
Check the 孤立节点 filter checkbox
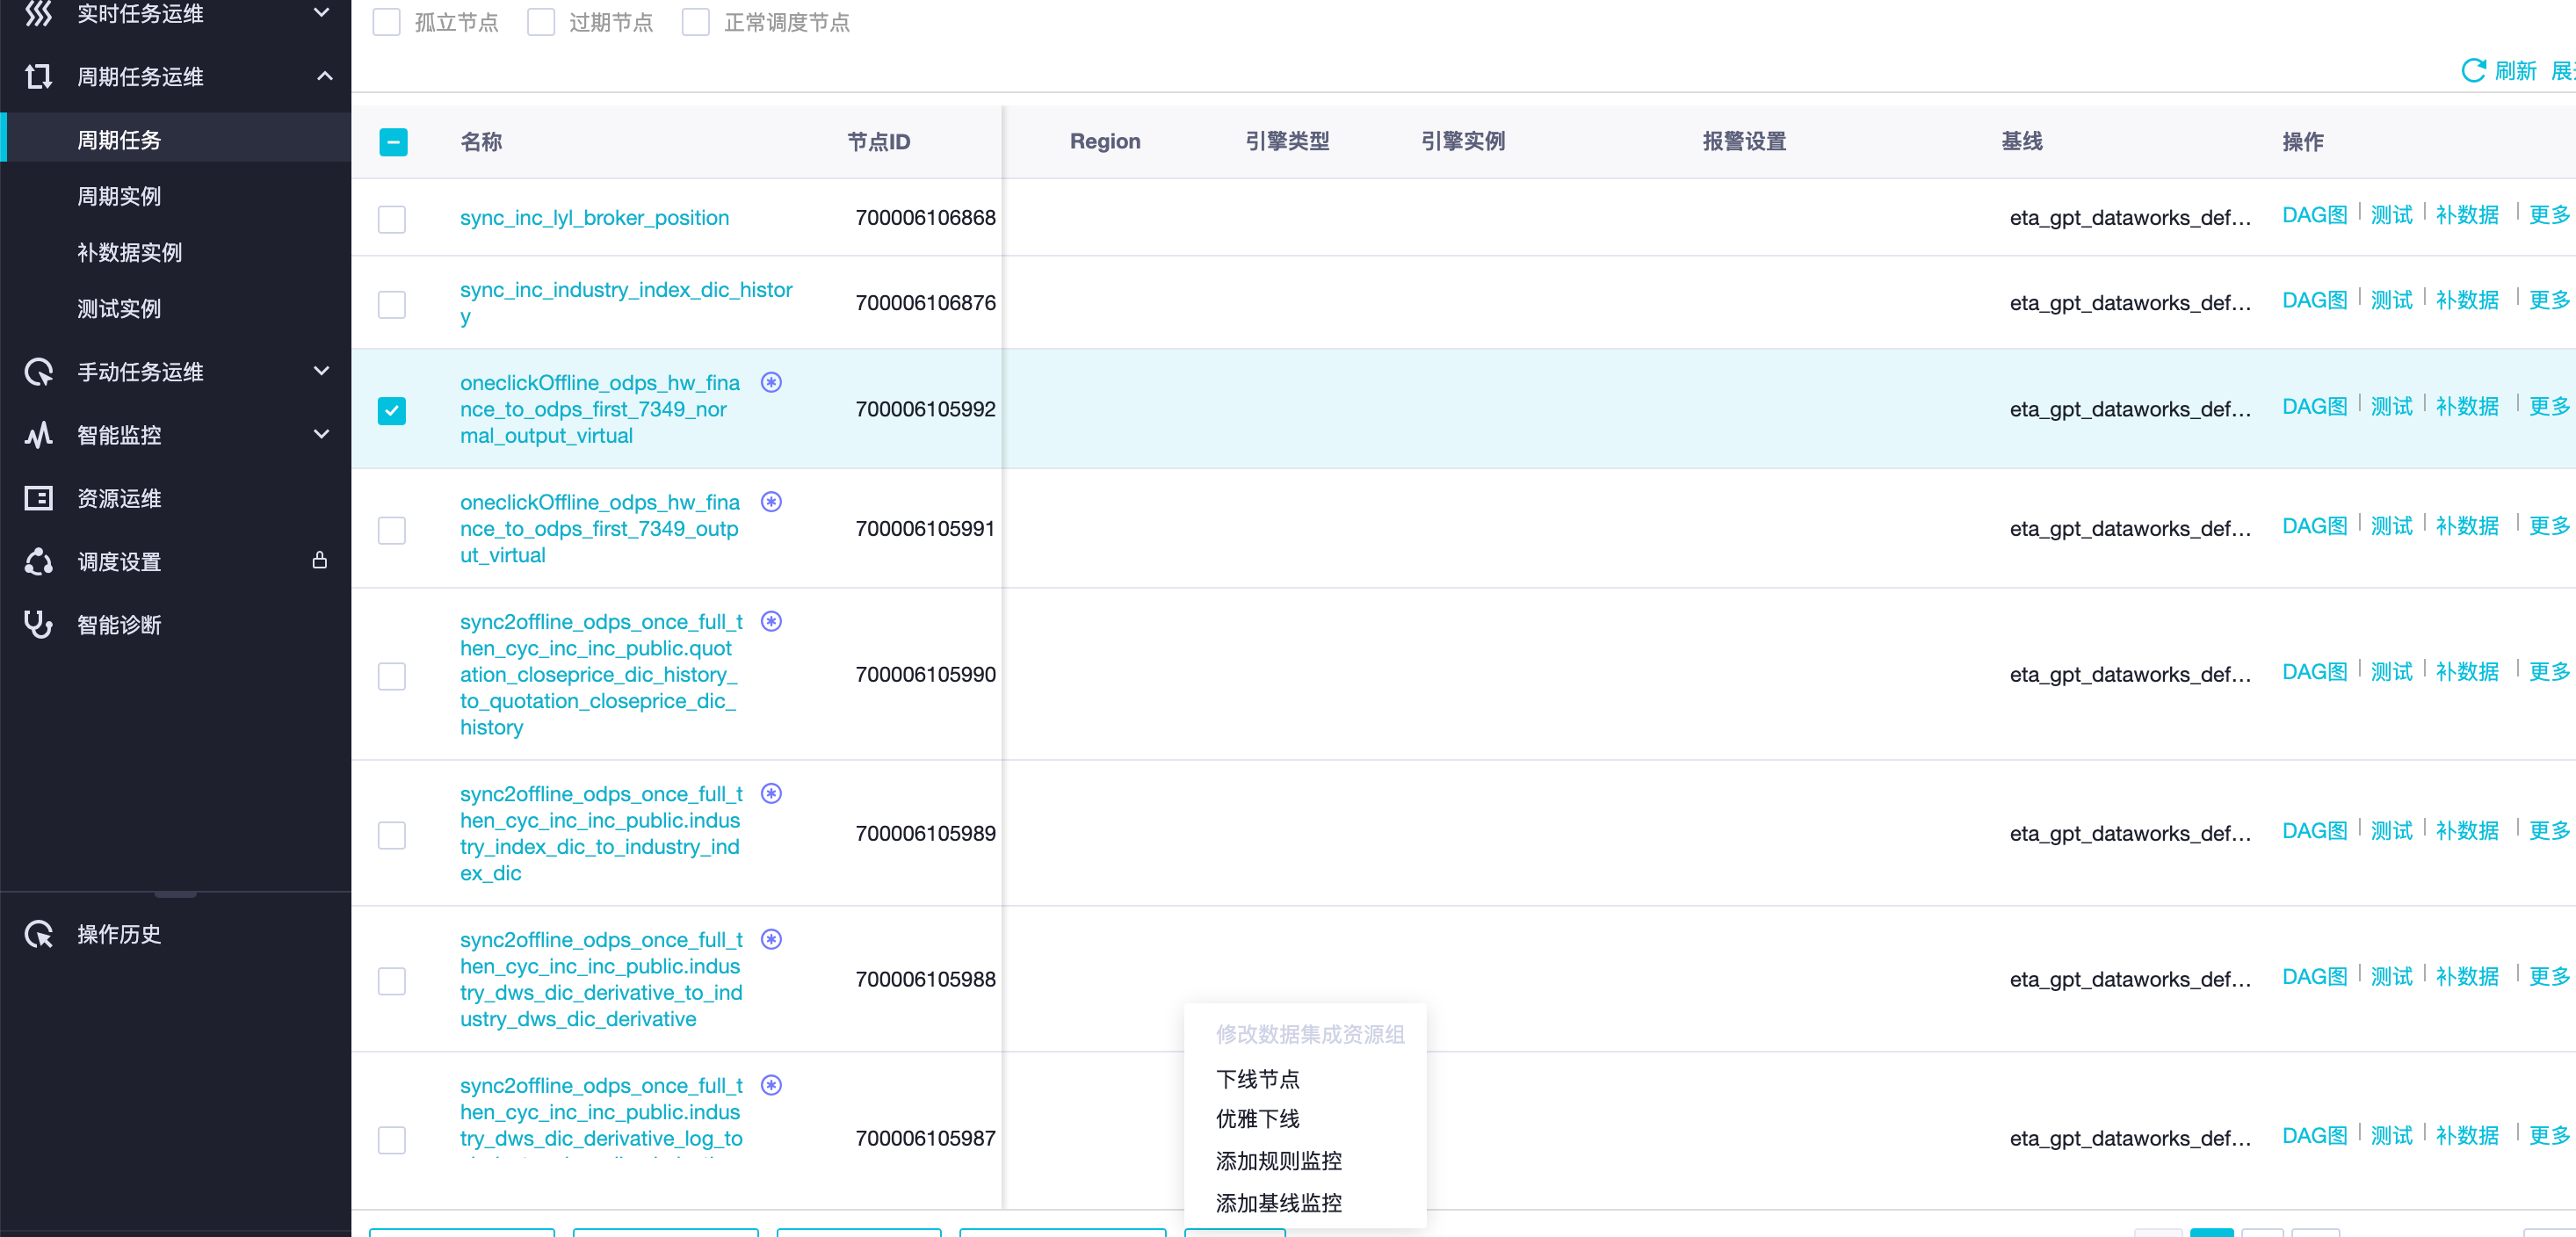(x=387, y=22)
